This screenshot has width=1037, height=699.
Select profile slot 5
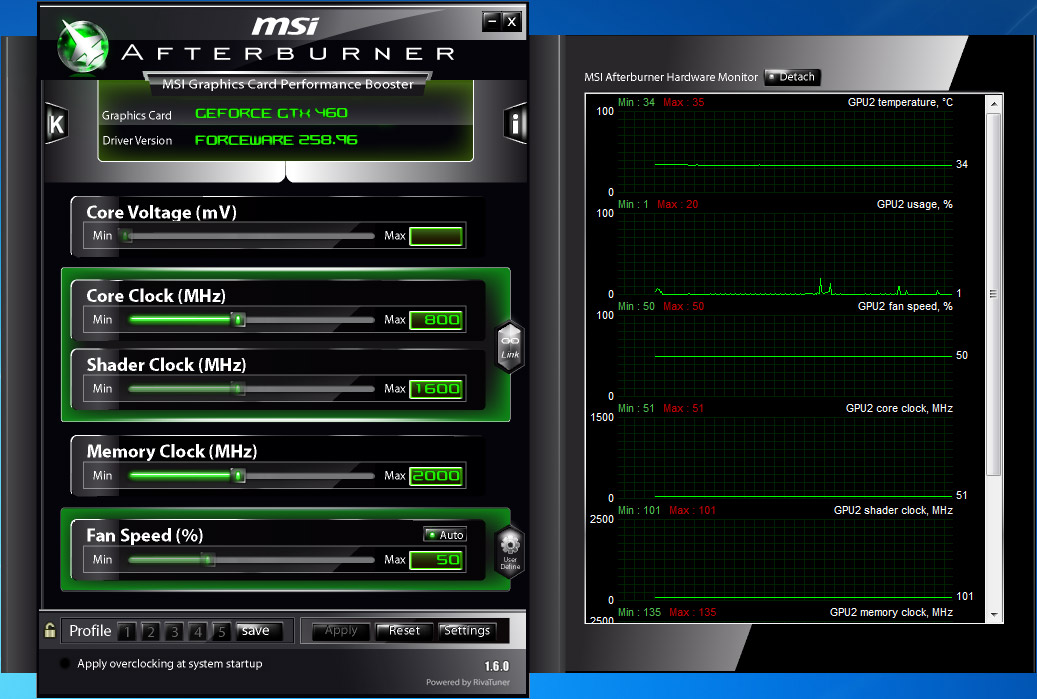222,632
